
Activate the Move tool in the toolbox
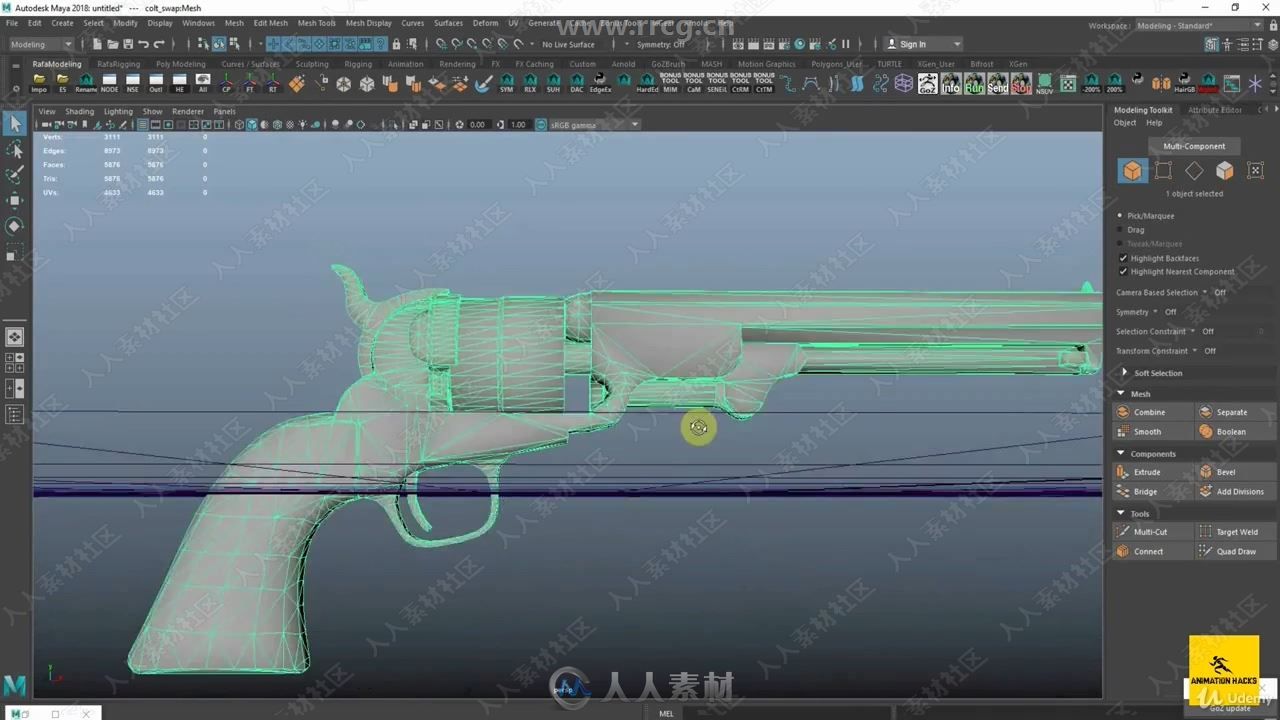[x=14, y=201]
